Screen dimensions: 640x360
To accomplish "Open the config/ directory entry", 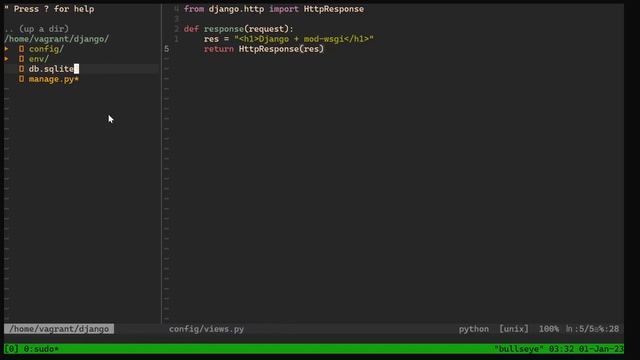I will pyautogui.click(x=46, y=49).
